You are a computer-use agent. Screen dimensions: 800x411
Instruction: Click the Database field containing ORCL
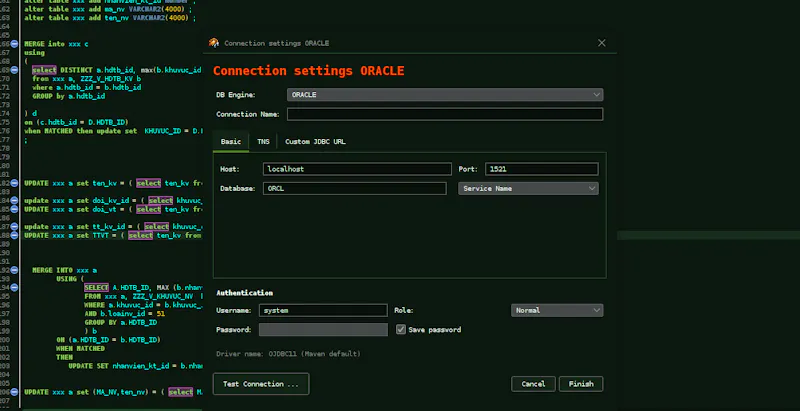355,188
